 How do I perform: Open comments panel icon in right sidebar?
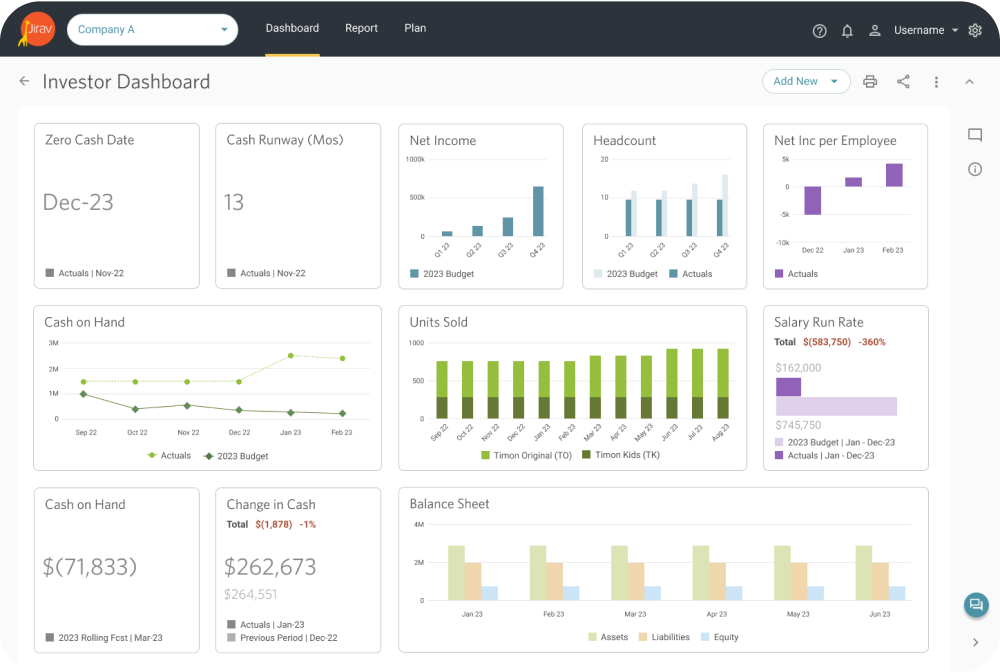(x=975, y=136)
